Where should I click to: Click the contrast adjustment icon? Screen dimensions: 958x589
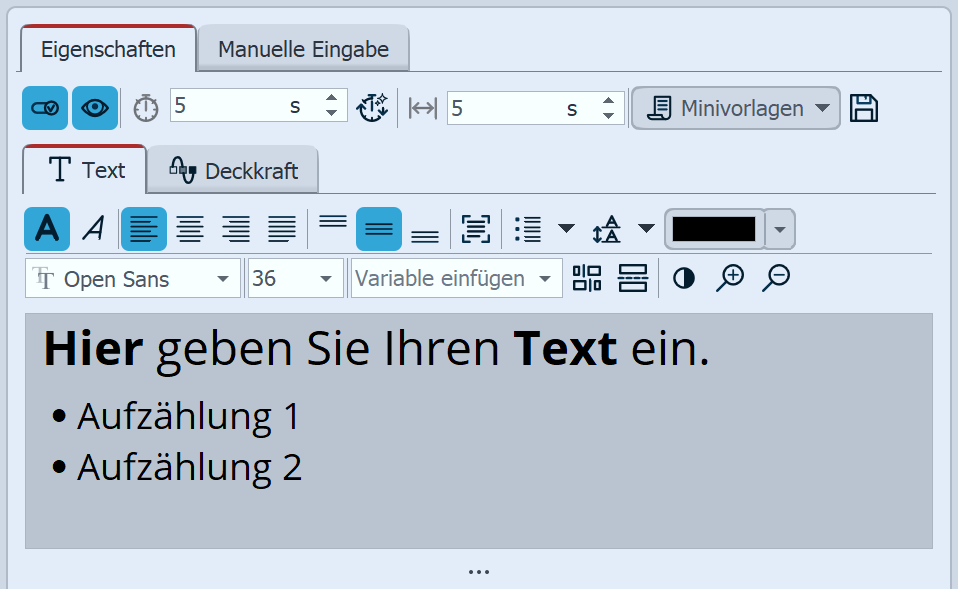tap(684, 278)
